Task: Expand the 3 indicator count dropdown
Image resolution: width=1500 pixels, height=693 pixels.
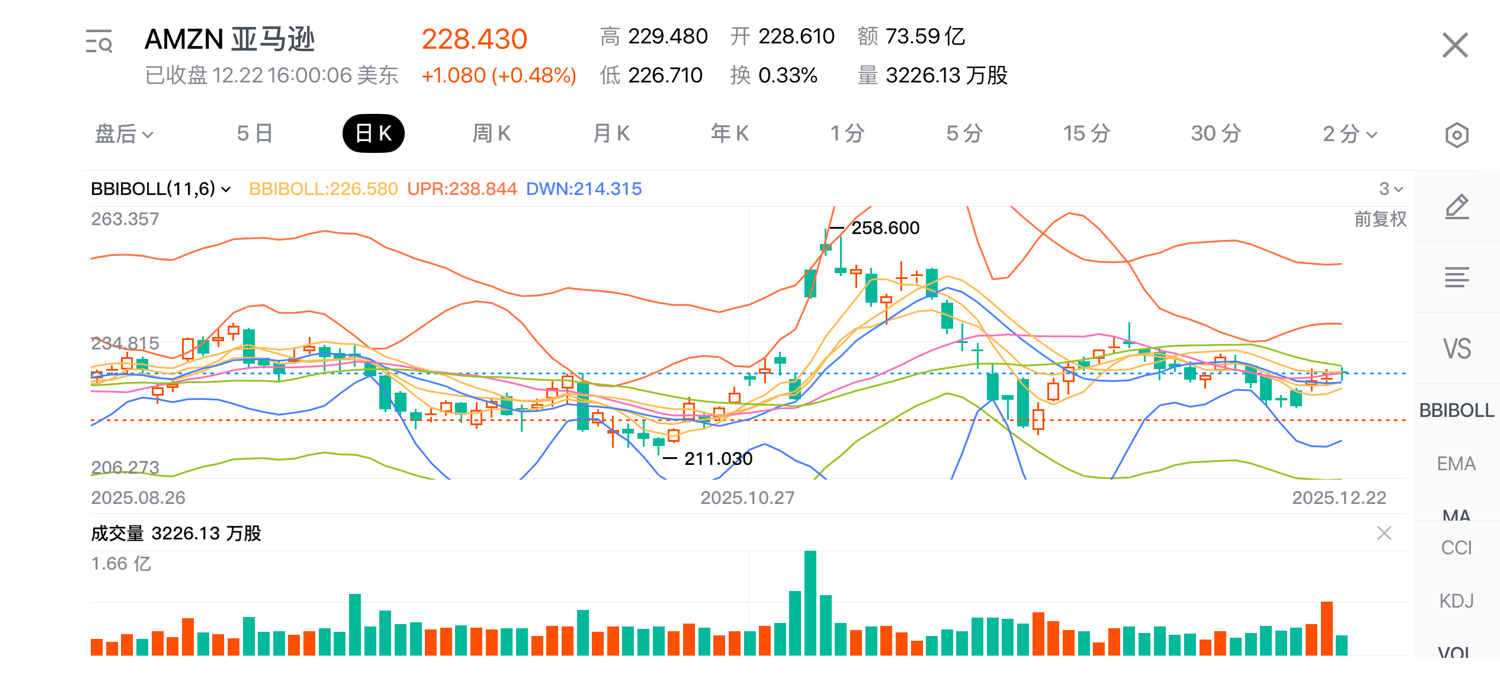Action: point(1391,189)
